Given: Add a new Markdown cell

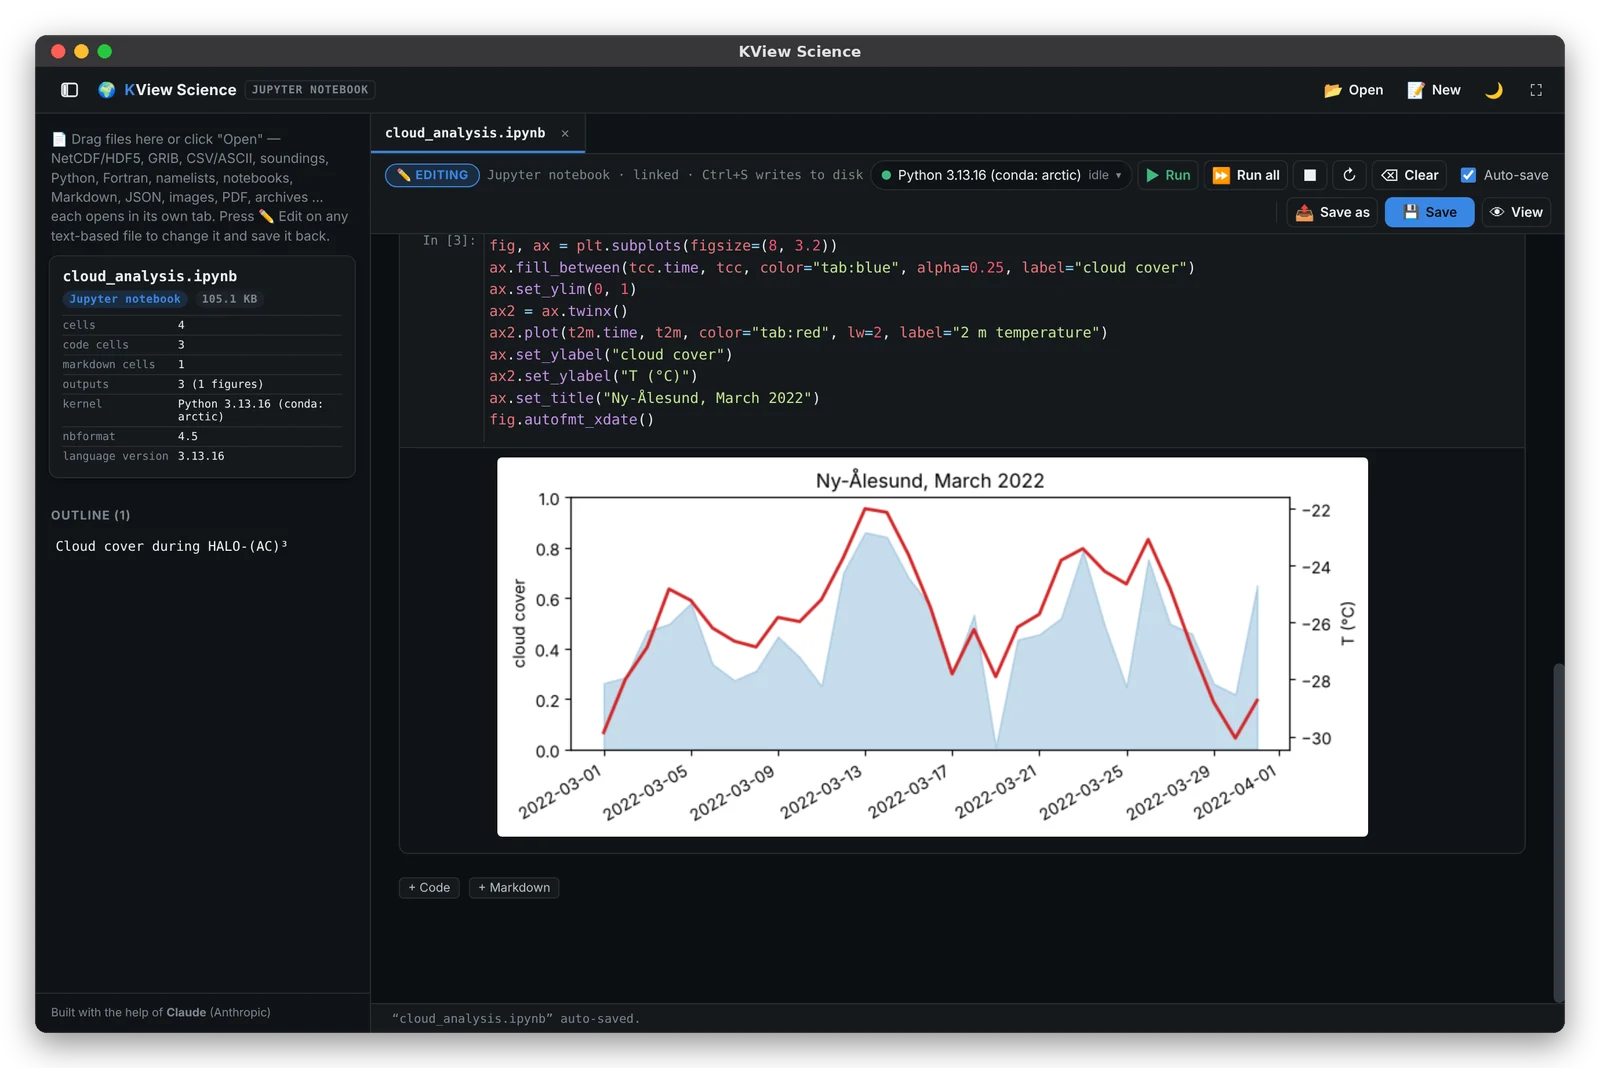Looking at the screenshot, I should [514, 888].
